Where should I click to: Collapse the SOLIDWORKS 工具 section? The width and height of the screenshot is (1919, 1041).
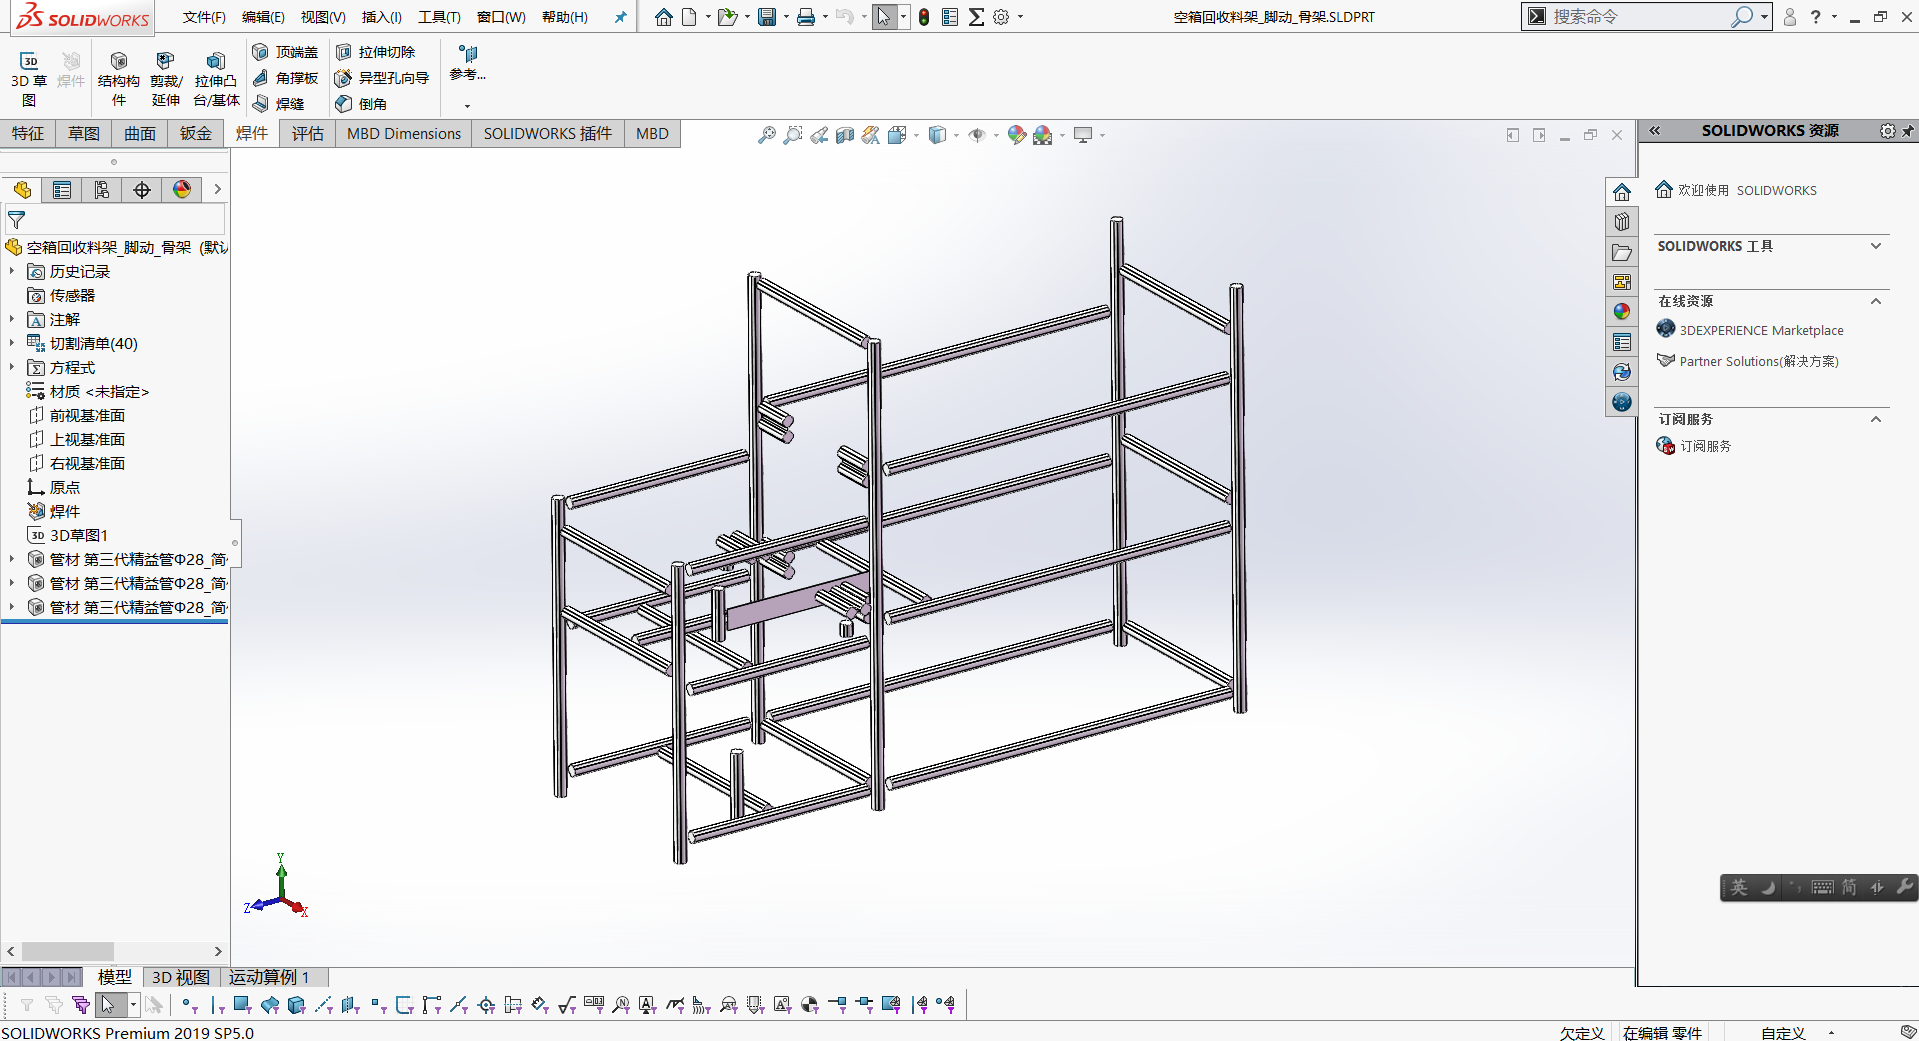[1876, 246]
